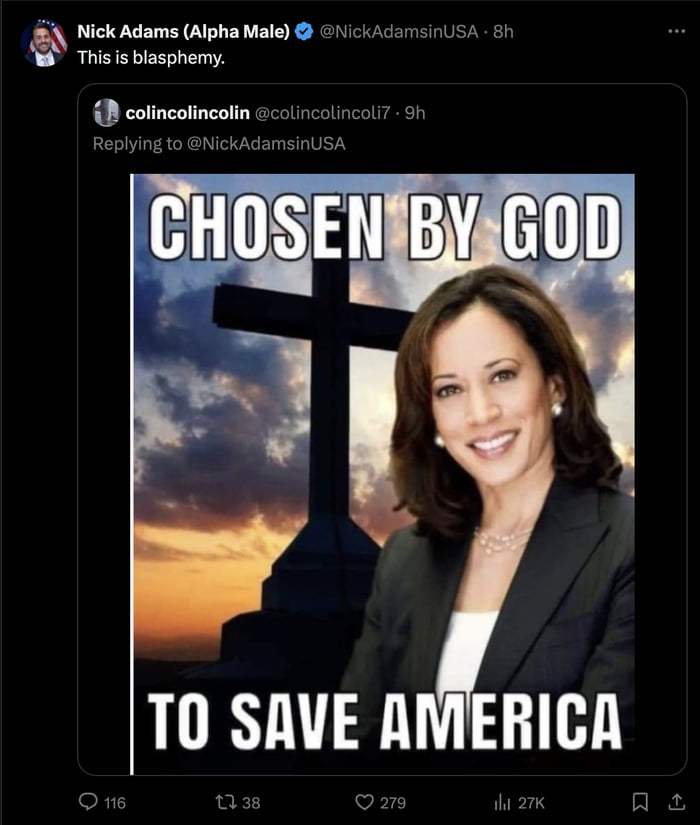Image resolution: width=700 pixels, height=825 pixels.
Task: Open the colincolincolin display name
Action: (187, 113)
